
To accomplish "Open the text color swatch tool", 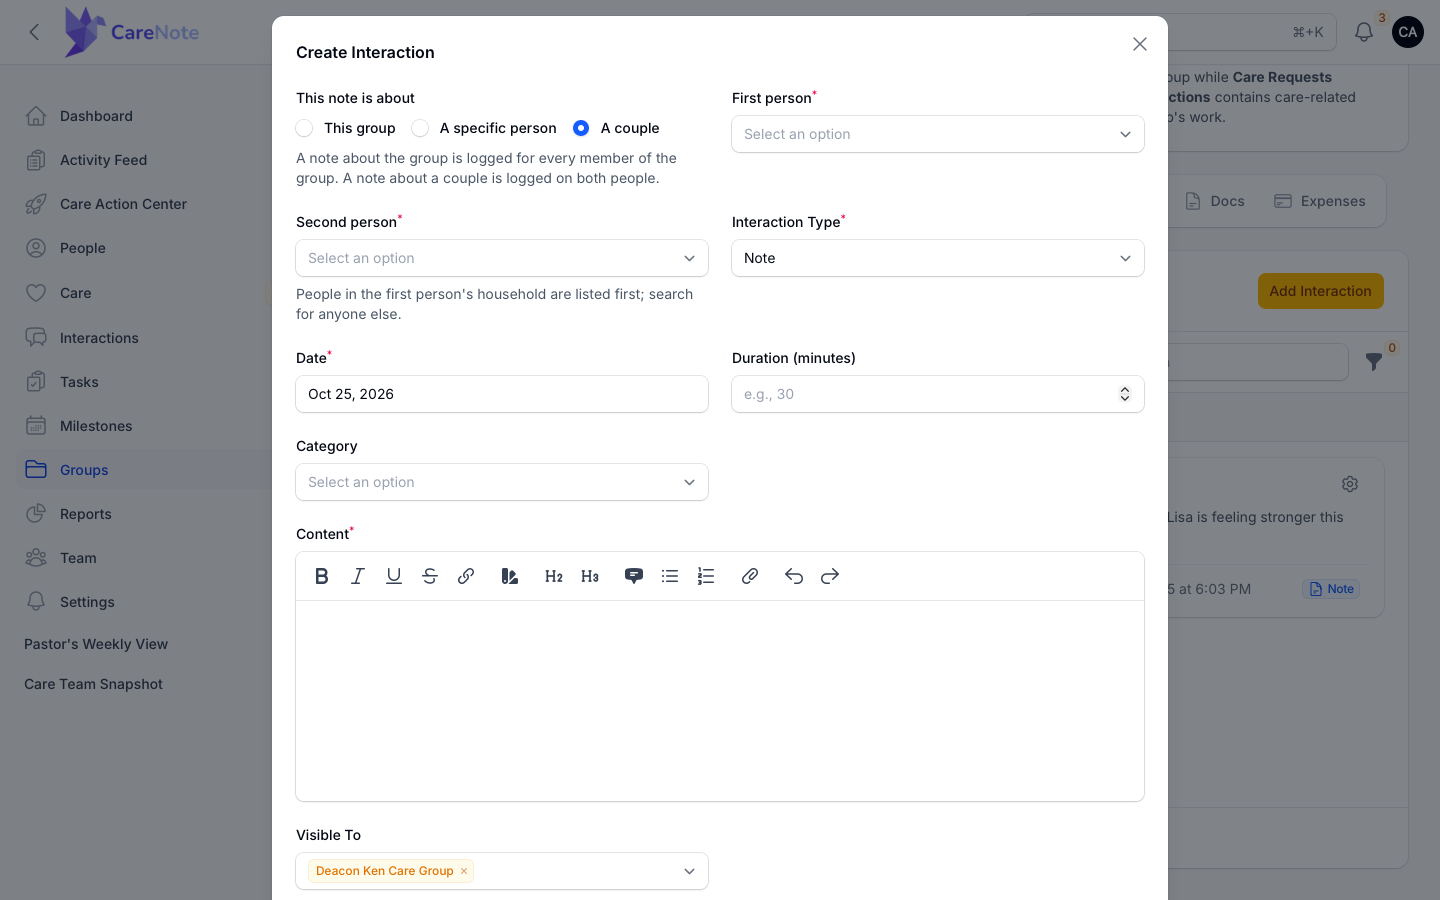I will click(x=510, y=576).
